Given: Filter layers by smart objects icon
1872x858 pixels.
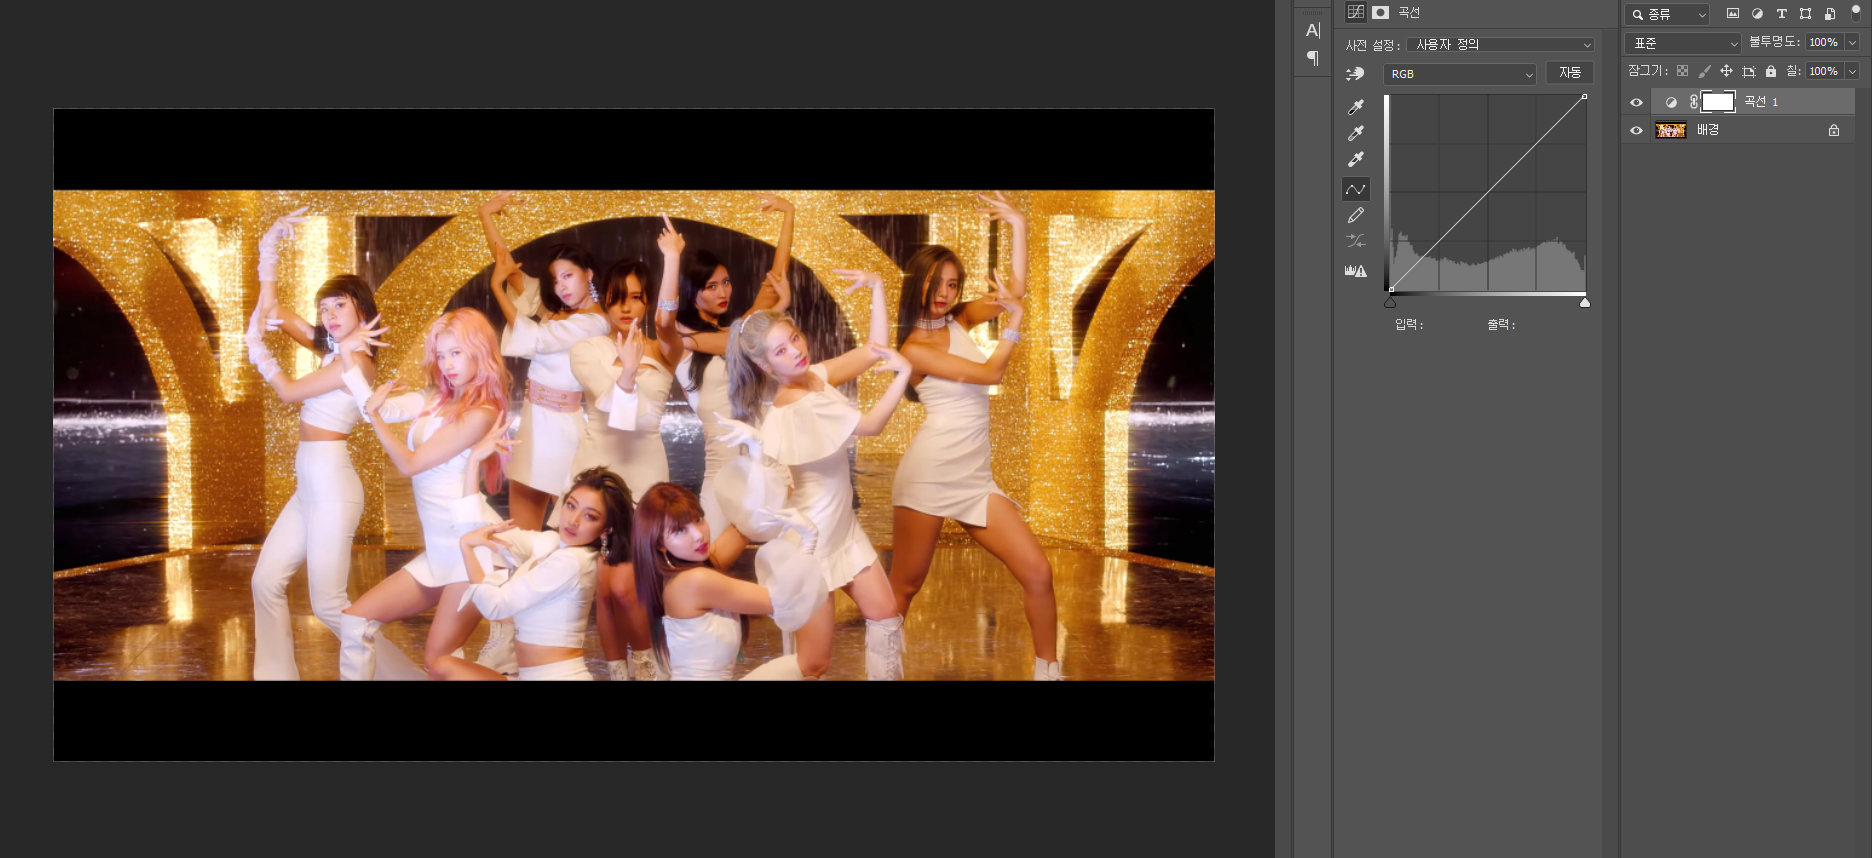Looking at the screenshot, I should point(1830,14).
